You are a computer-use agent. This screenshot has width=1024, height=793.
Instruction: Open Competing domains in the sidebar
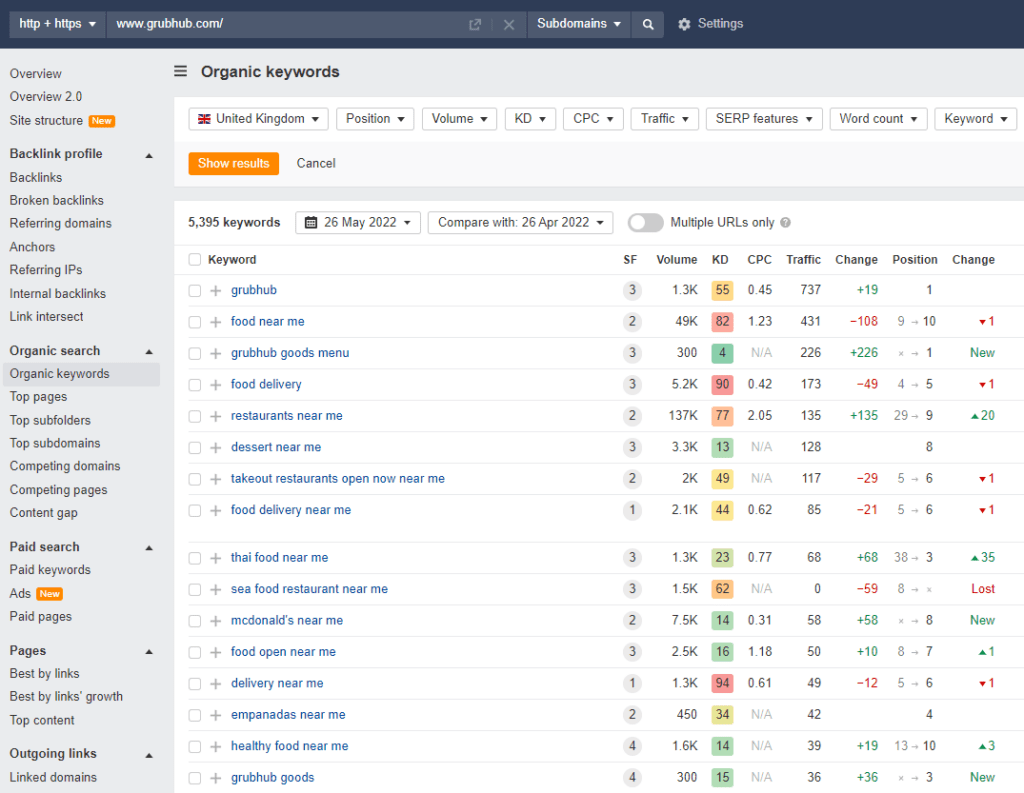coord(65,466)
